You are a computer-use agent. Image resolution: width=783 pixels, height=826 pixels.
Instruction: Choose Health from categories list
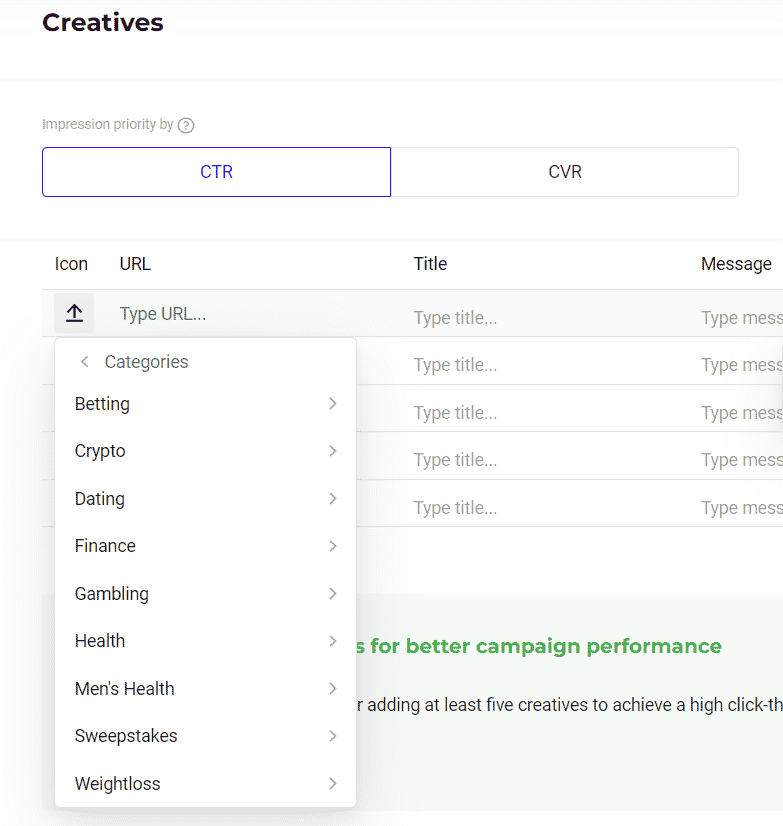pyautogui.click(x=100, y=641)
